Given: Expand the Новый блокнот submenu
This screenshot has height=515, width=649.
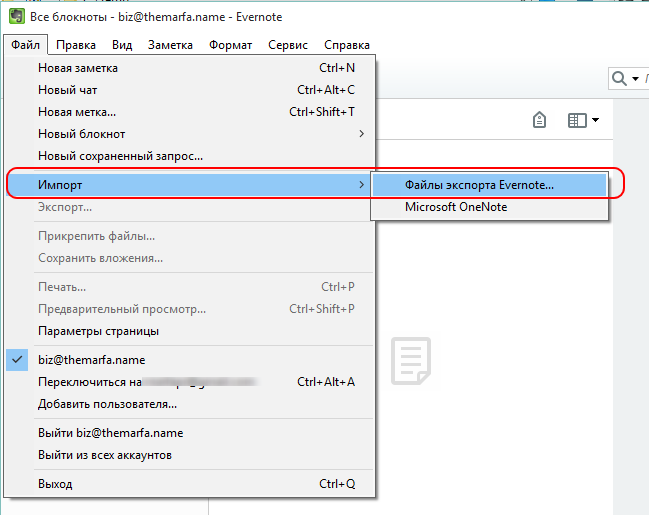Looking at the screenshot, I should [x=190, y=134].
